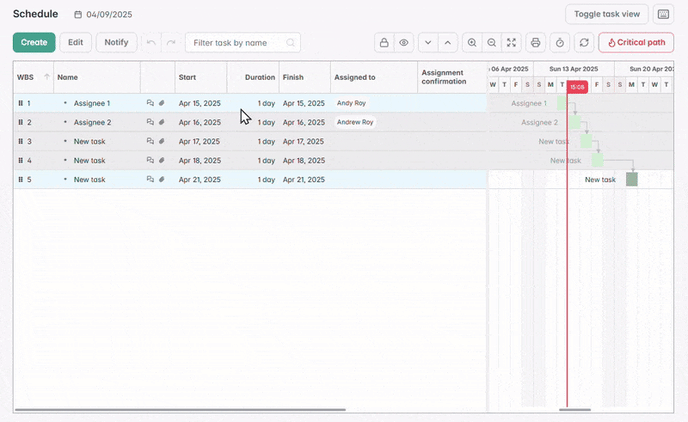Click the Assigned to column header

374,77
